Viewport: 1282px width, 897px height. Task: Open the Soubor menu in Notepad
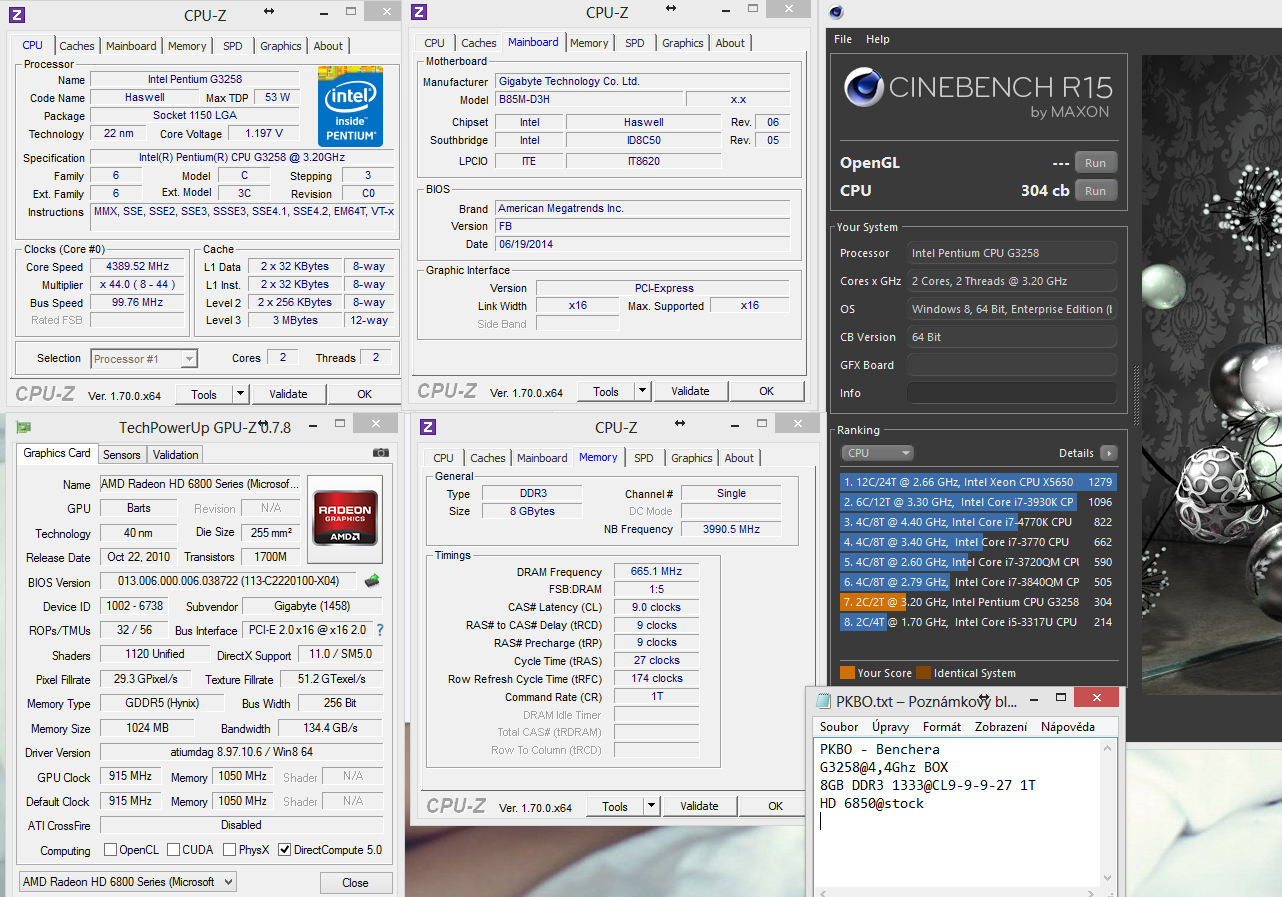(839, 727)
